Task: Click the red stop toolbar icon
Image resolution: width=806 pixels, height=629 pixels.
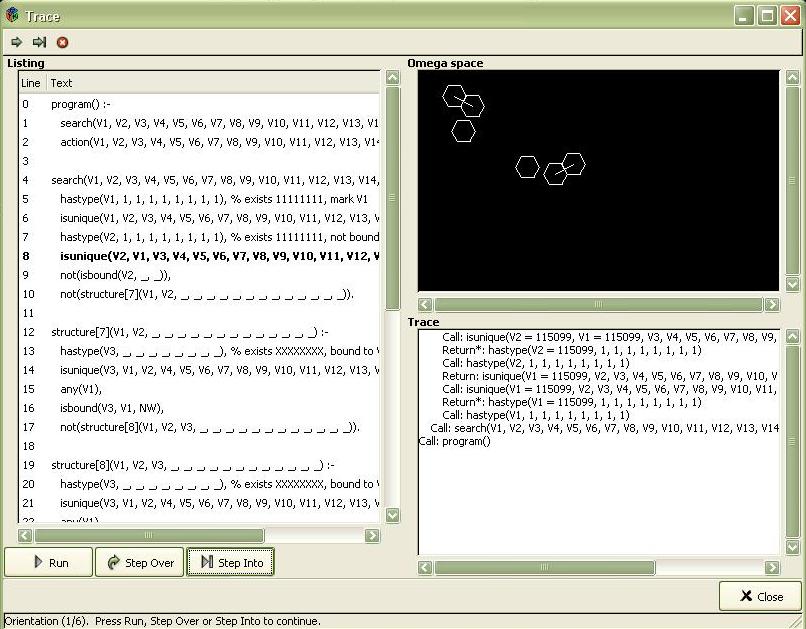Action: point(62,42)
